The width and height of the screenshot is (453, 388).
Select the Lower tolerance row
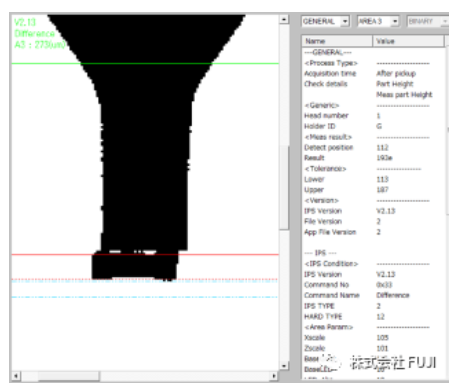click(373, 179)
